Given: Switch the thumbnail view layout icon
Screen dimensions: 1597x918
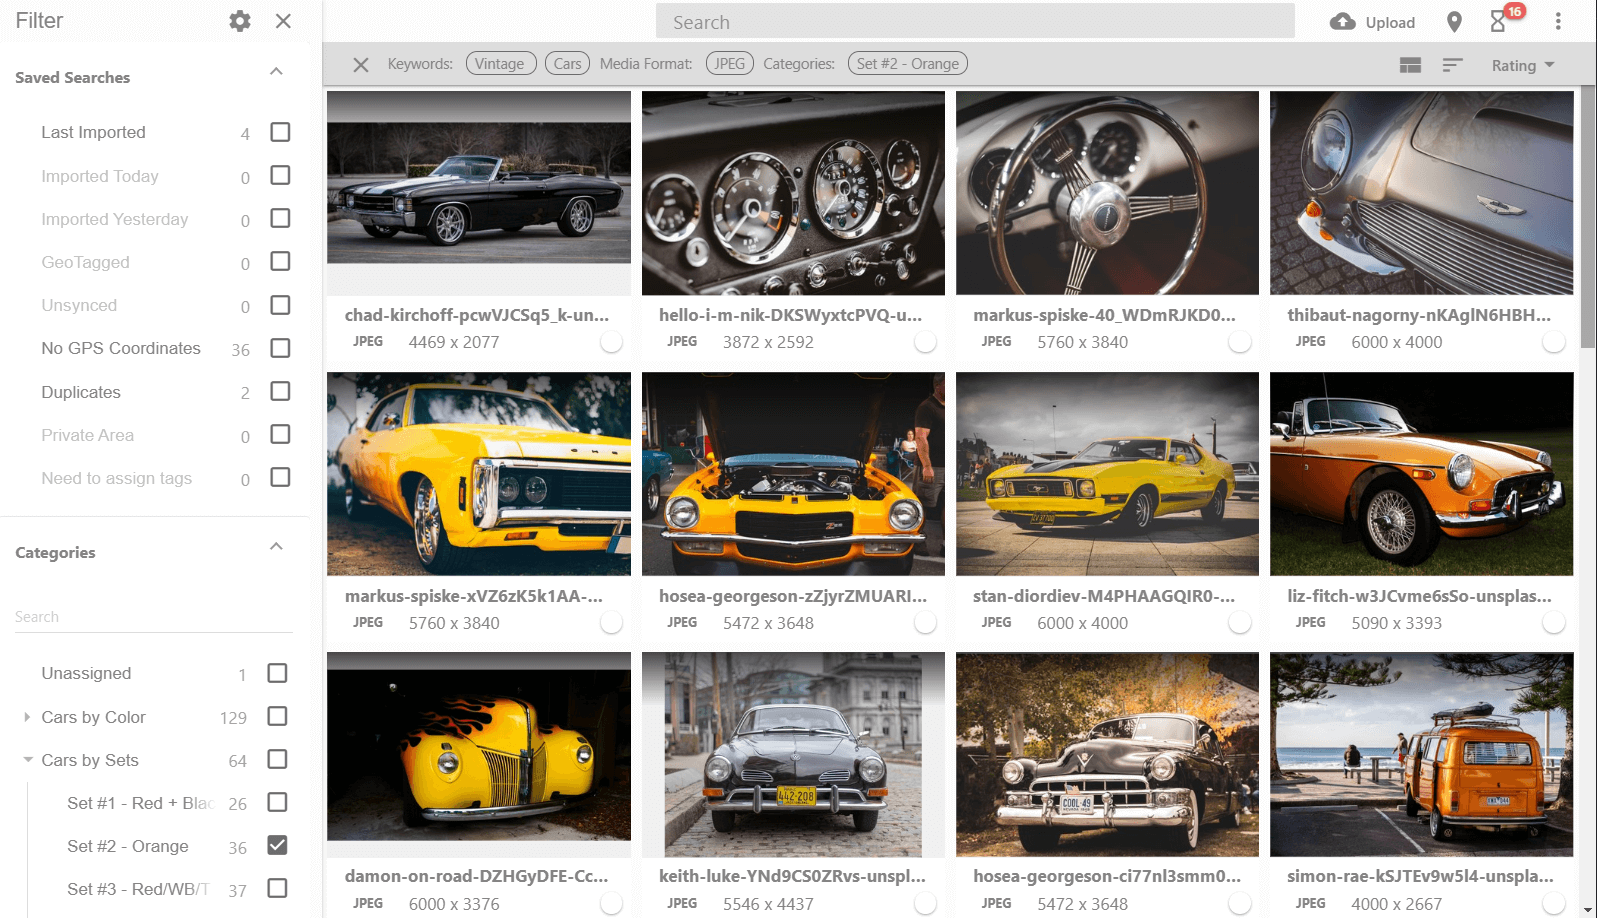Looking at the screenshot, I should pyautogui.click(x=1410, y=65).
